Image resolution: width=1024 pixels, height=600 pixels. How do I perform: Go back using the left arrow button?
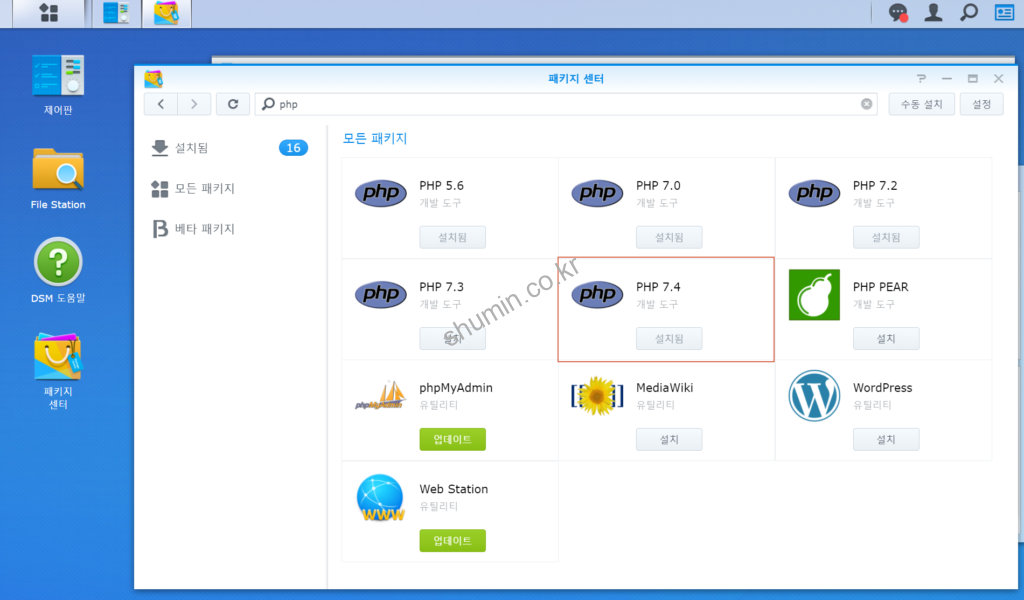coord(161,104)
